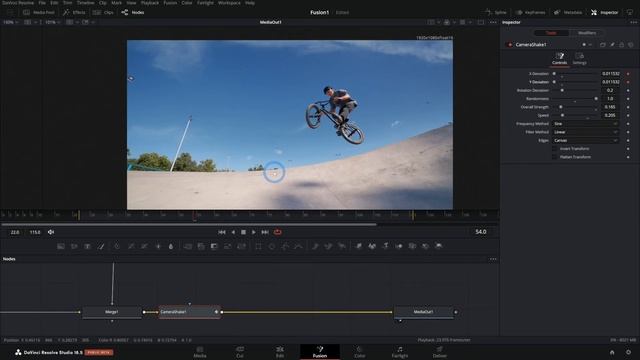The image size is (640, 360).
Task: Toggle the Rotation Deviation keyframe button
Action: tap(628, 90)
